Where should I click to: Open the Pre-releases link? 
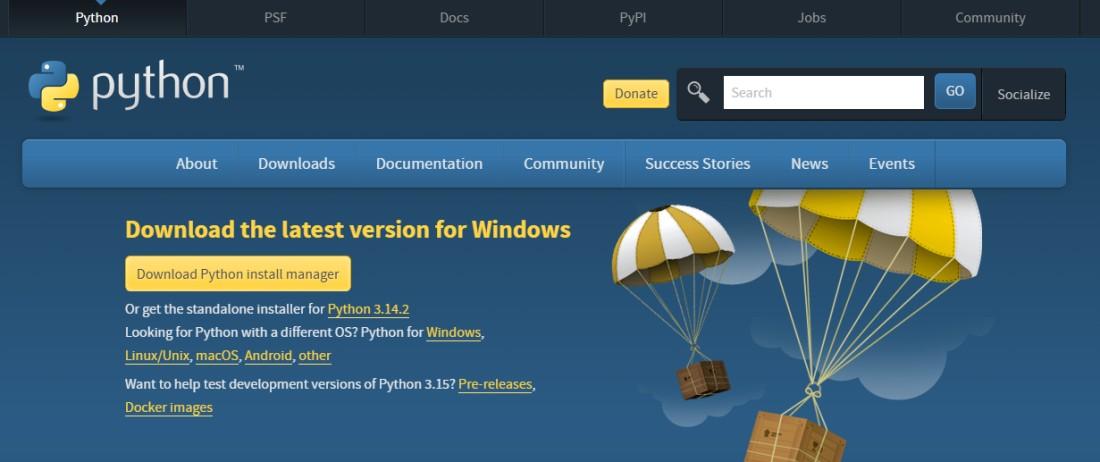(x=495, y=384)
